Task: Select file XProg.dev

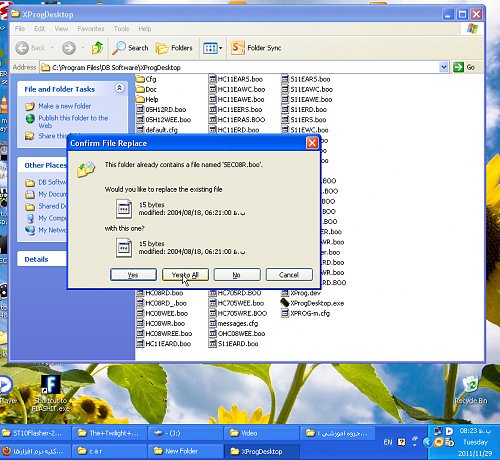Action: [x=301, y=293]
